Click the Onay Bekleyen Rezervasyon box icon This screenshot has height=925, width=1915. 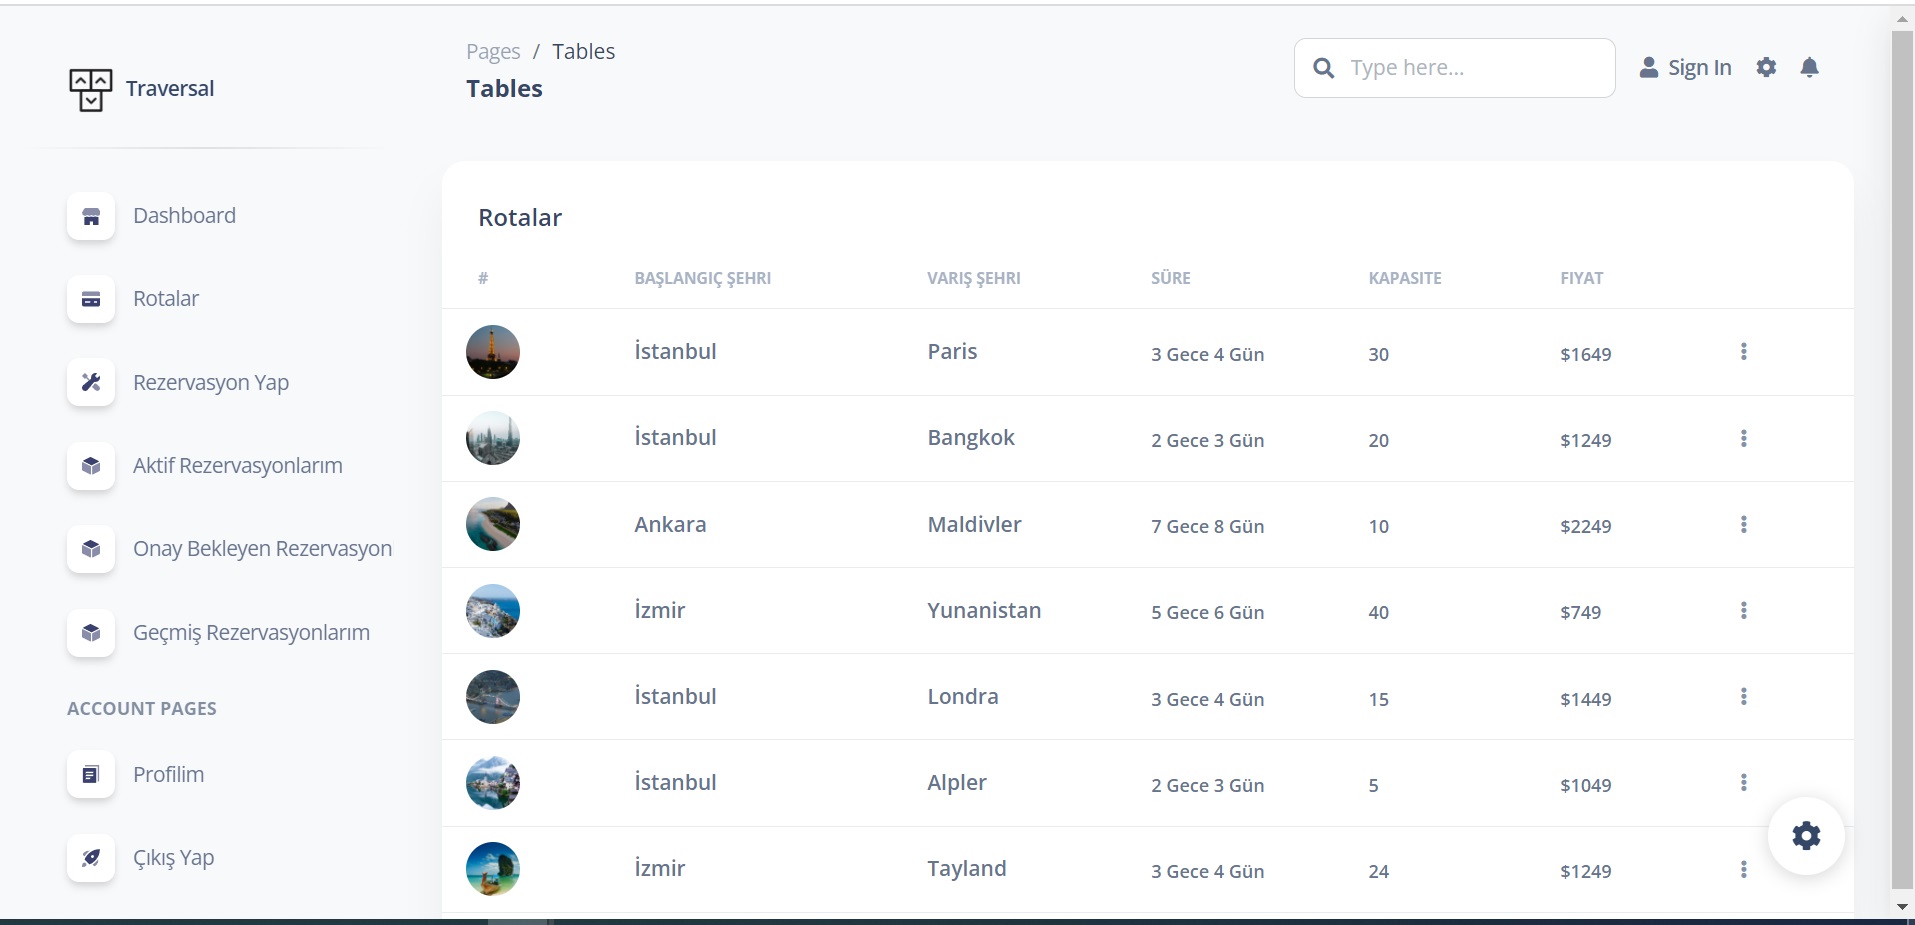click(91, 549)
